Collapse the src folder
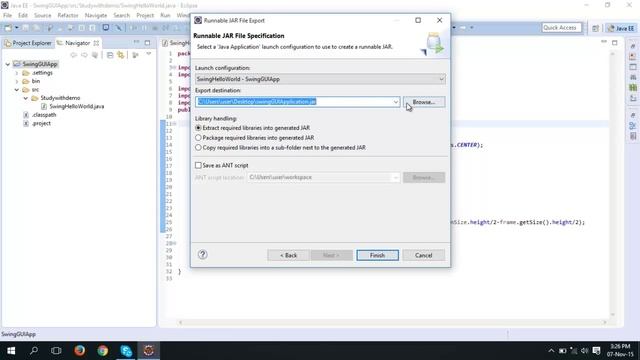Screen dimensions: 640x360 click(x=17, y=89)
